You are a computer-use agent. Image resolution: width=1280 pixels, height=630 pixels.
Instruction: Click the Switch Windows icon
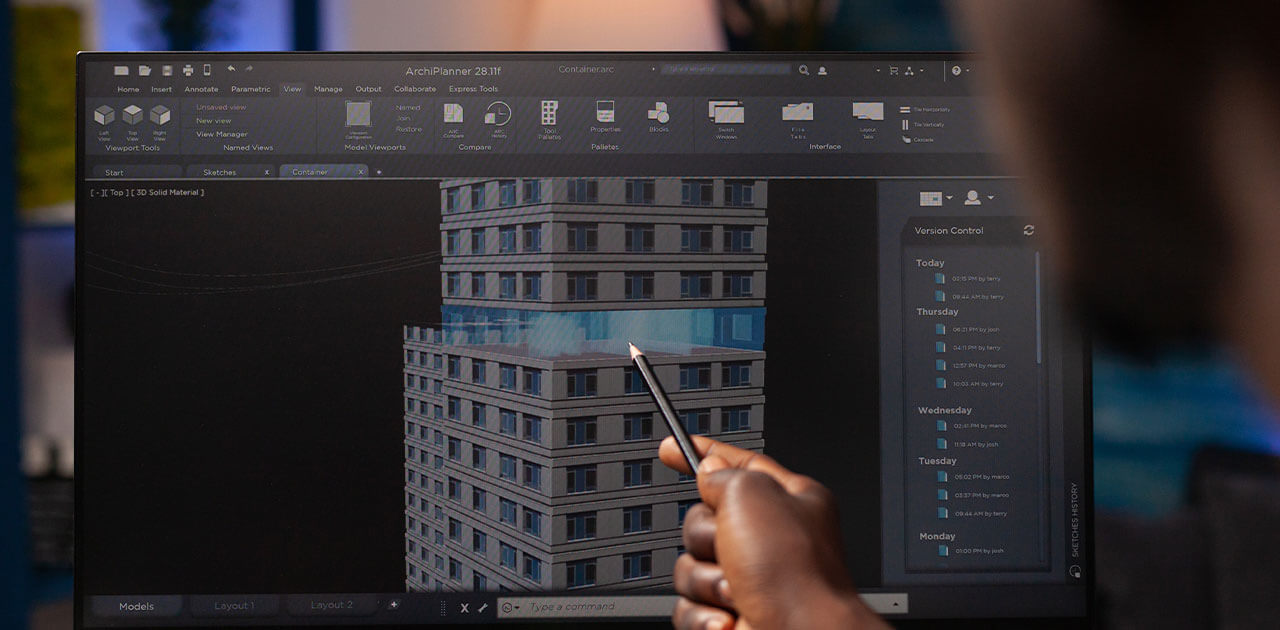[726, 112]
